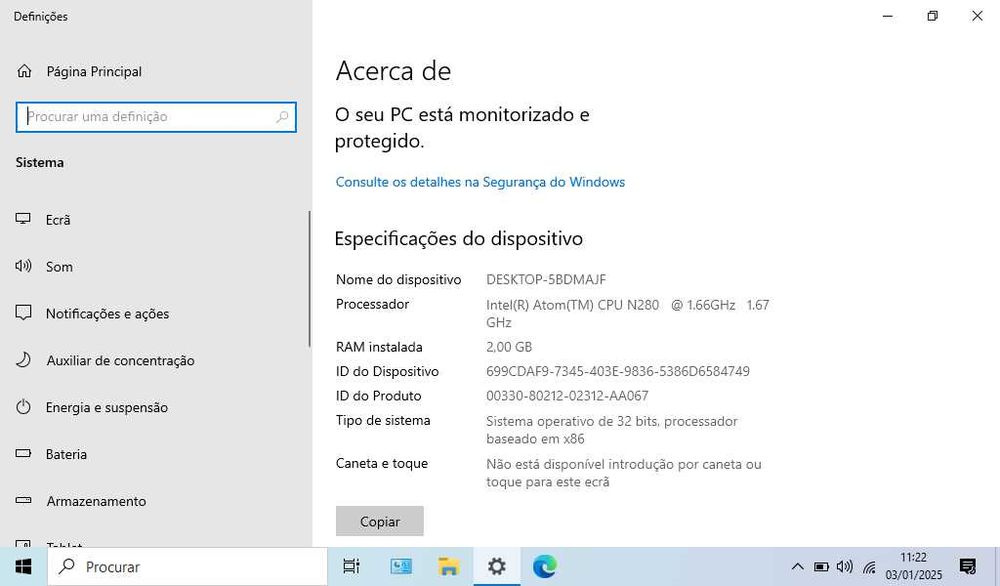Click the Notificações e ações speech-bubble icon
The width and height of the screenshot is (1000, 586).
point(23,312)
